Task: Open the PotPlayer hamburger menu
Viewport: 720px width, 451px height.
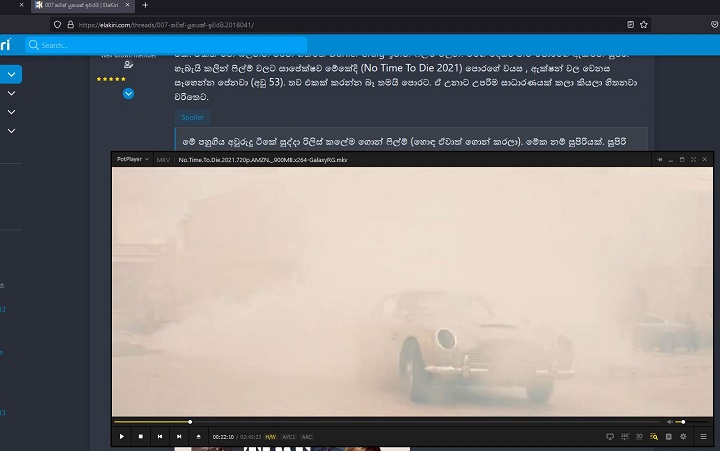Action: pyautogui.click(x=703, y=437)
